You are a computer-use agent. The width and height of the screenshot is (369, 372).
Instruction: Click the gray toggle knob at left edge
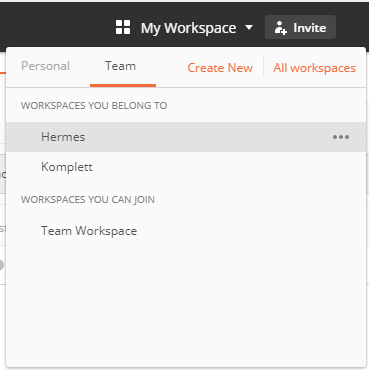[x=2, y=265]
